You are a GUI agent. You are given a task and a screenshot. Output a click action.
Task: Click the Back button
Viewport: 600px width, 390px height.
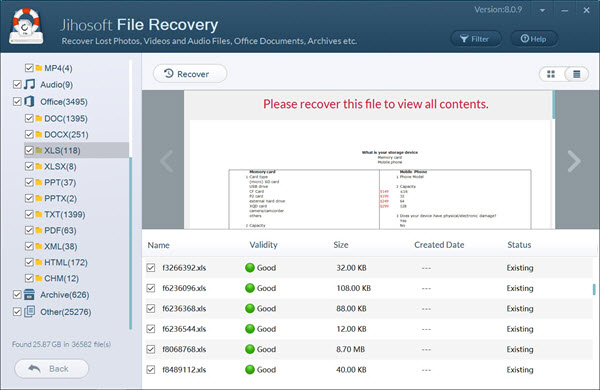point(52,369)
